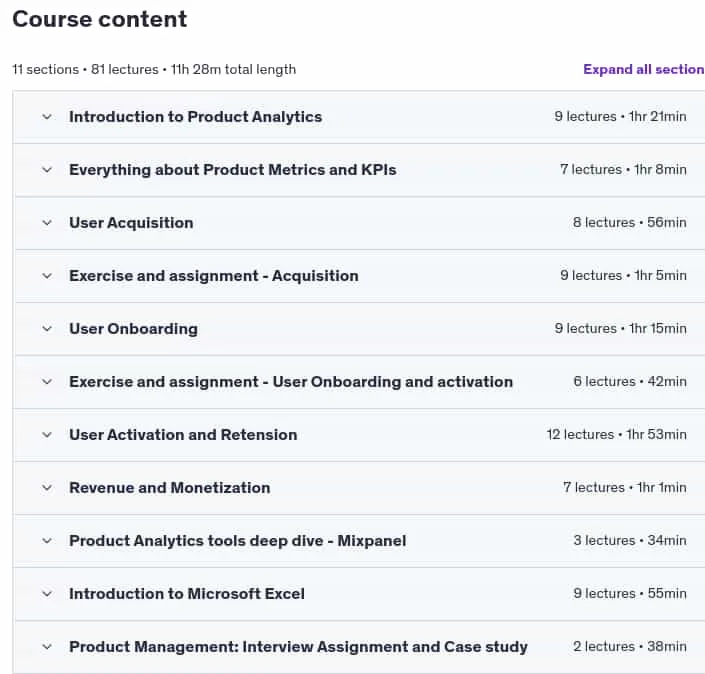Viewport: 705px width, 674px height.
Task: Click chevron next to User Activation and Retension
Action: click(47, 435)
